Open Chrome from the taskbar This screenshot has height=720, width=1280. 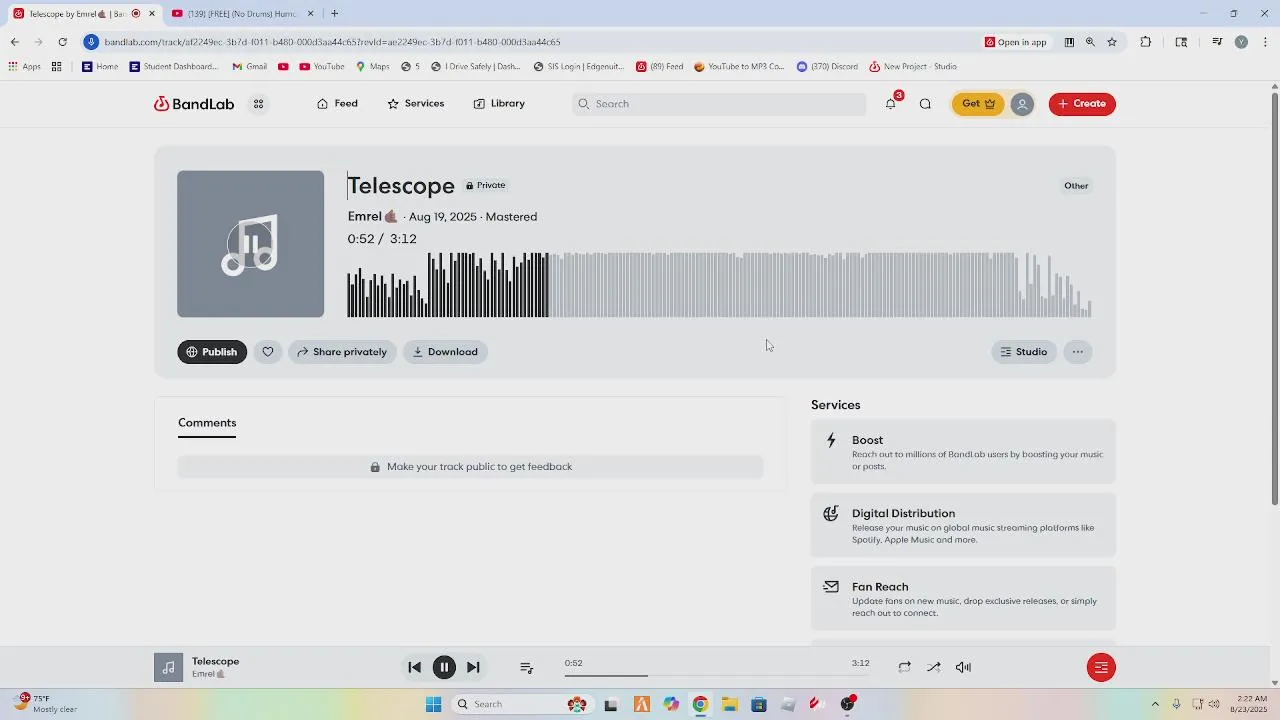[x=700, y=704]
